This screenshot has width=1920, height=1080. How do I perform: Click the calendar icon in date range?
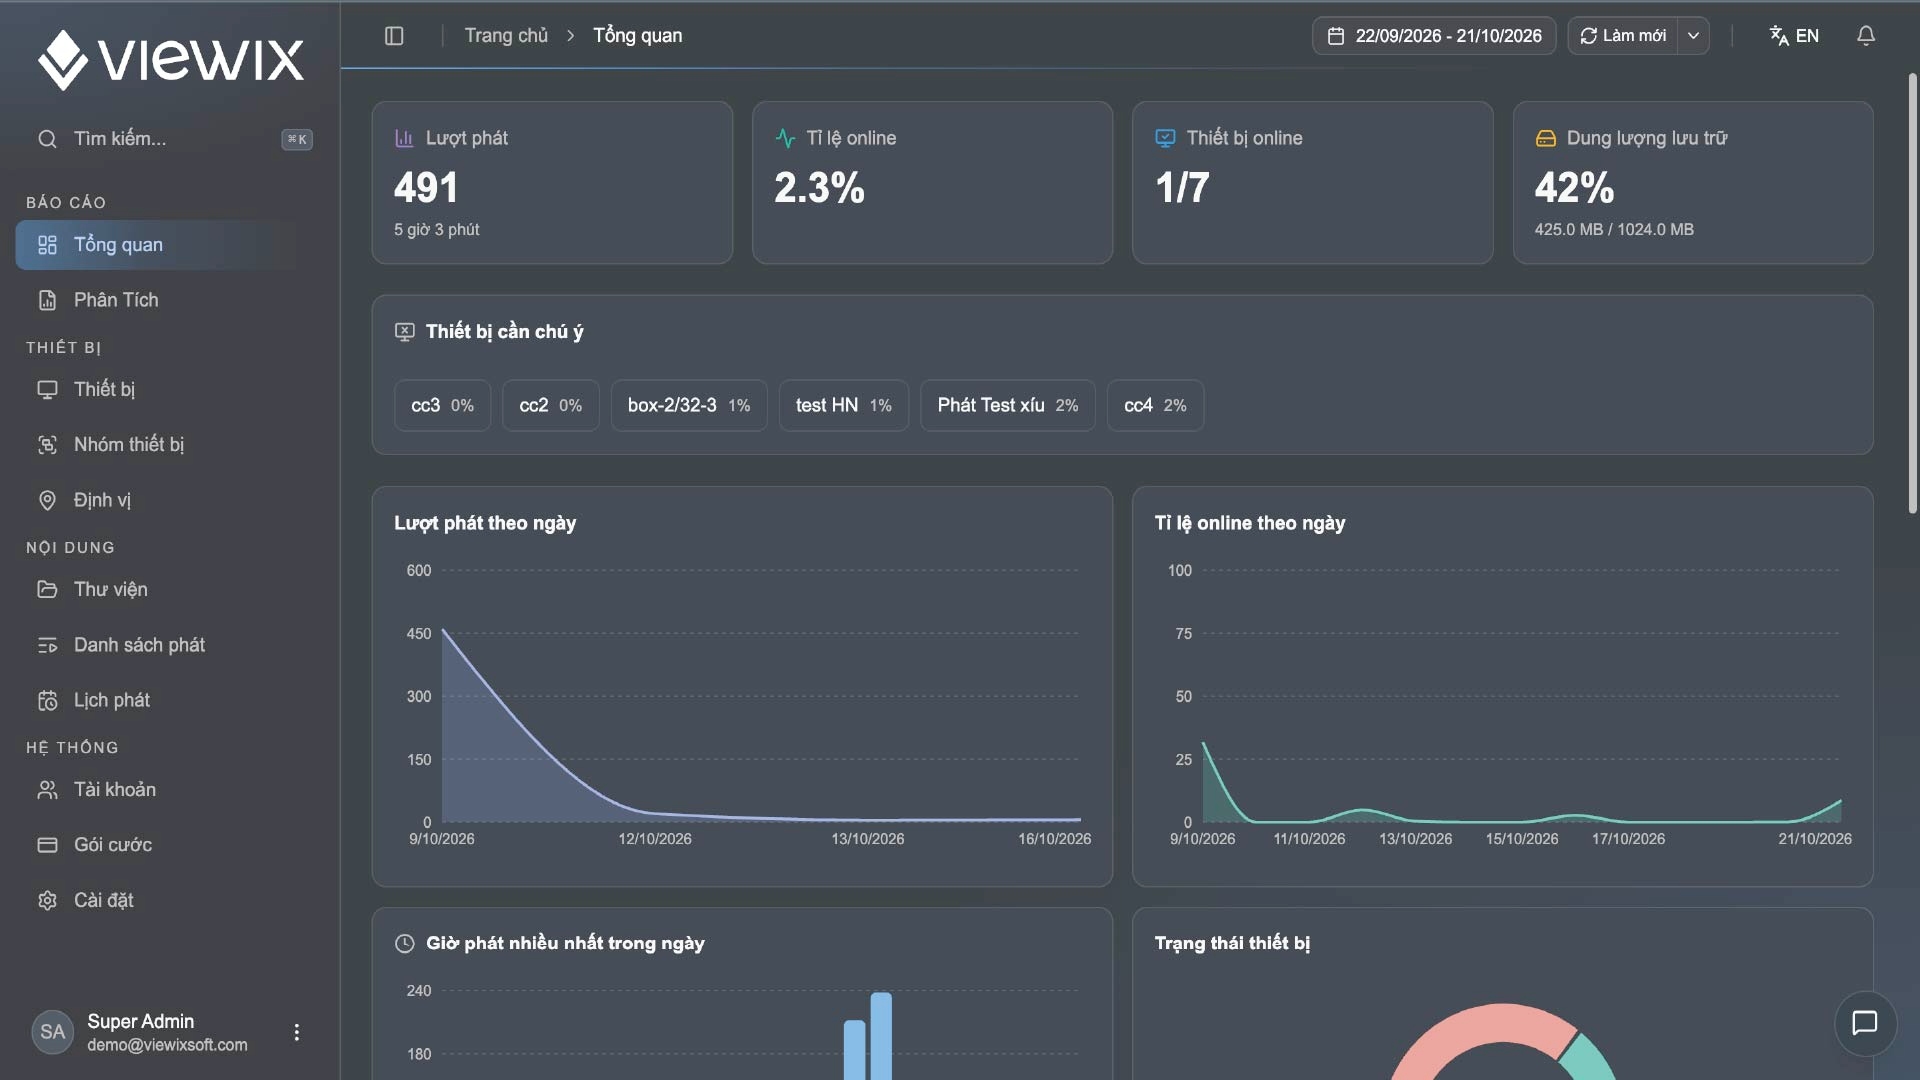pos(1336,36)
